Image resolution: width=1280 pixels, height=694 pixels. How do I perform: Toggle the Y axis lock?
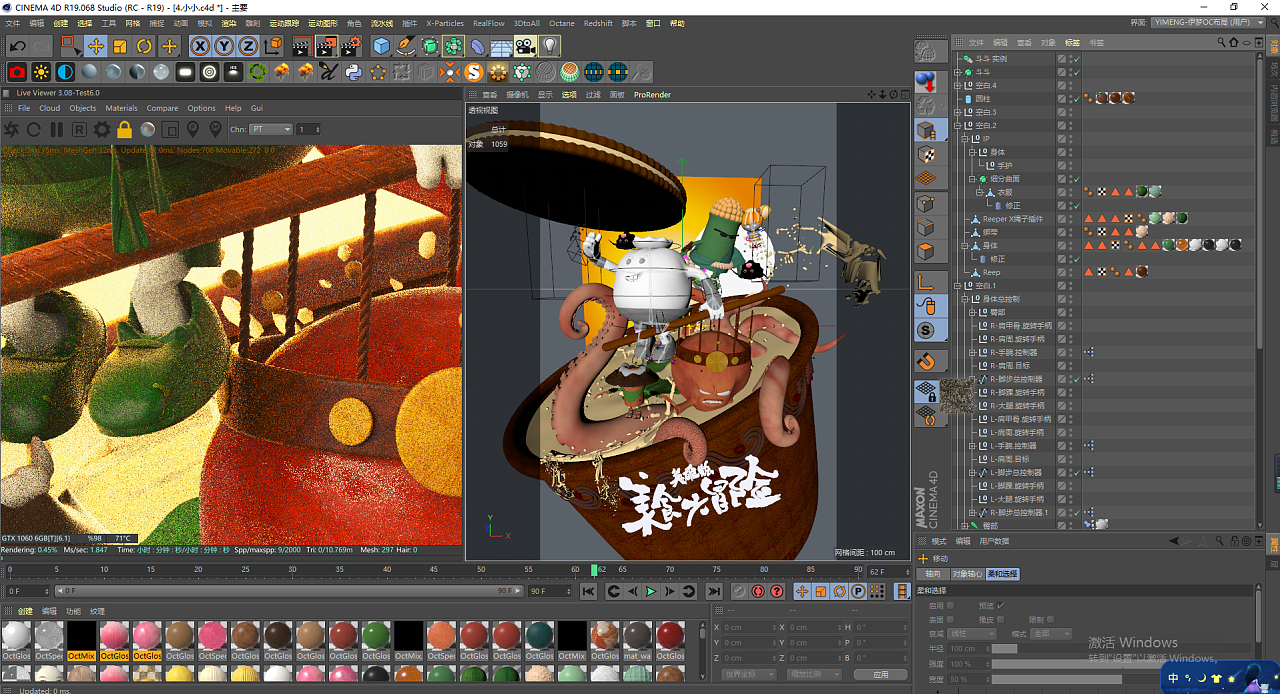(224, 46)
